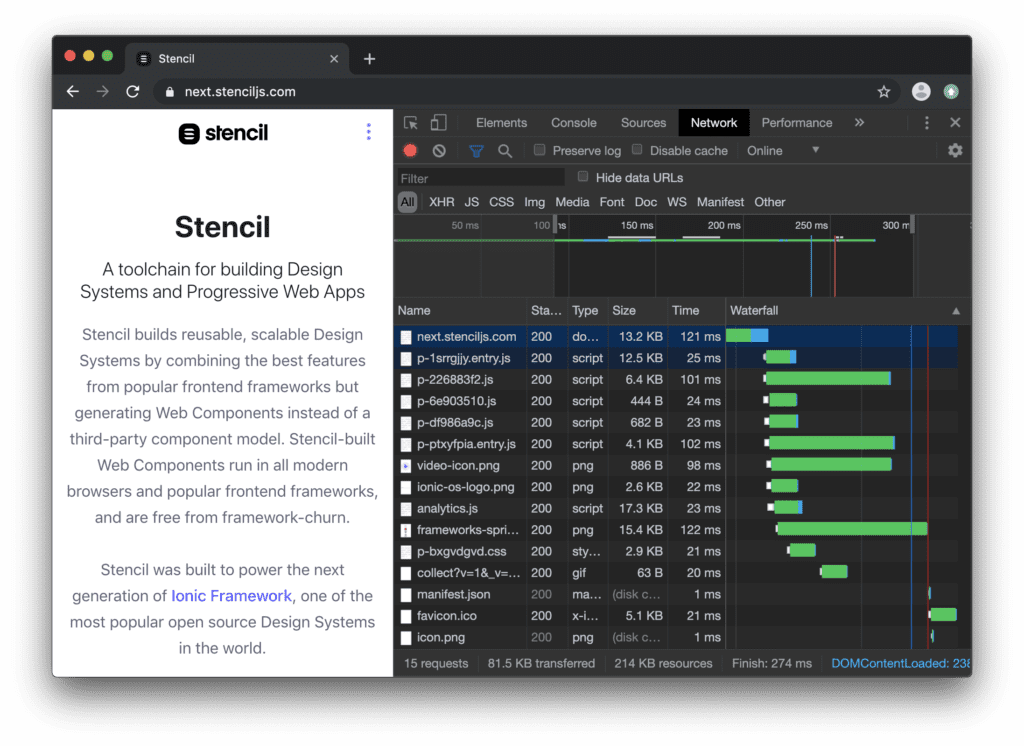Select the Network tab
Screen dimensions: 1024x746
tap(713, 123)
